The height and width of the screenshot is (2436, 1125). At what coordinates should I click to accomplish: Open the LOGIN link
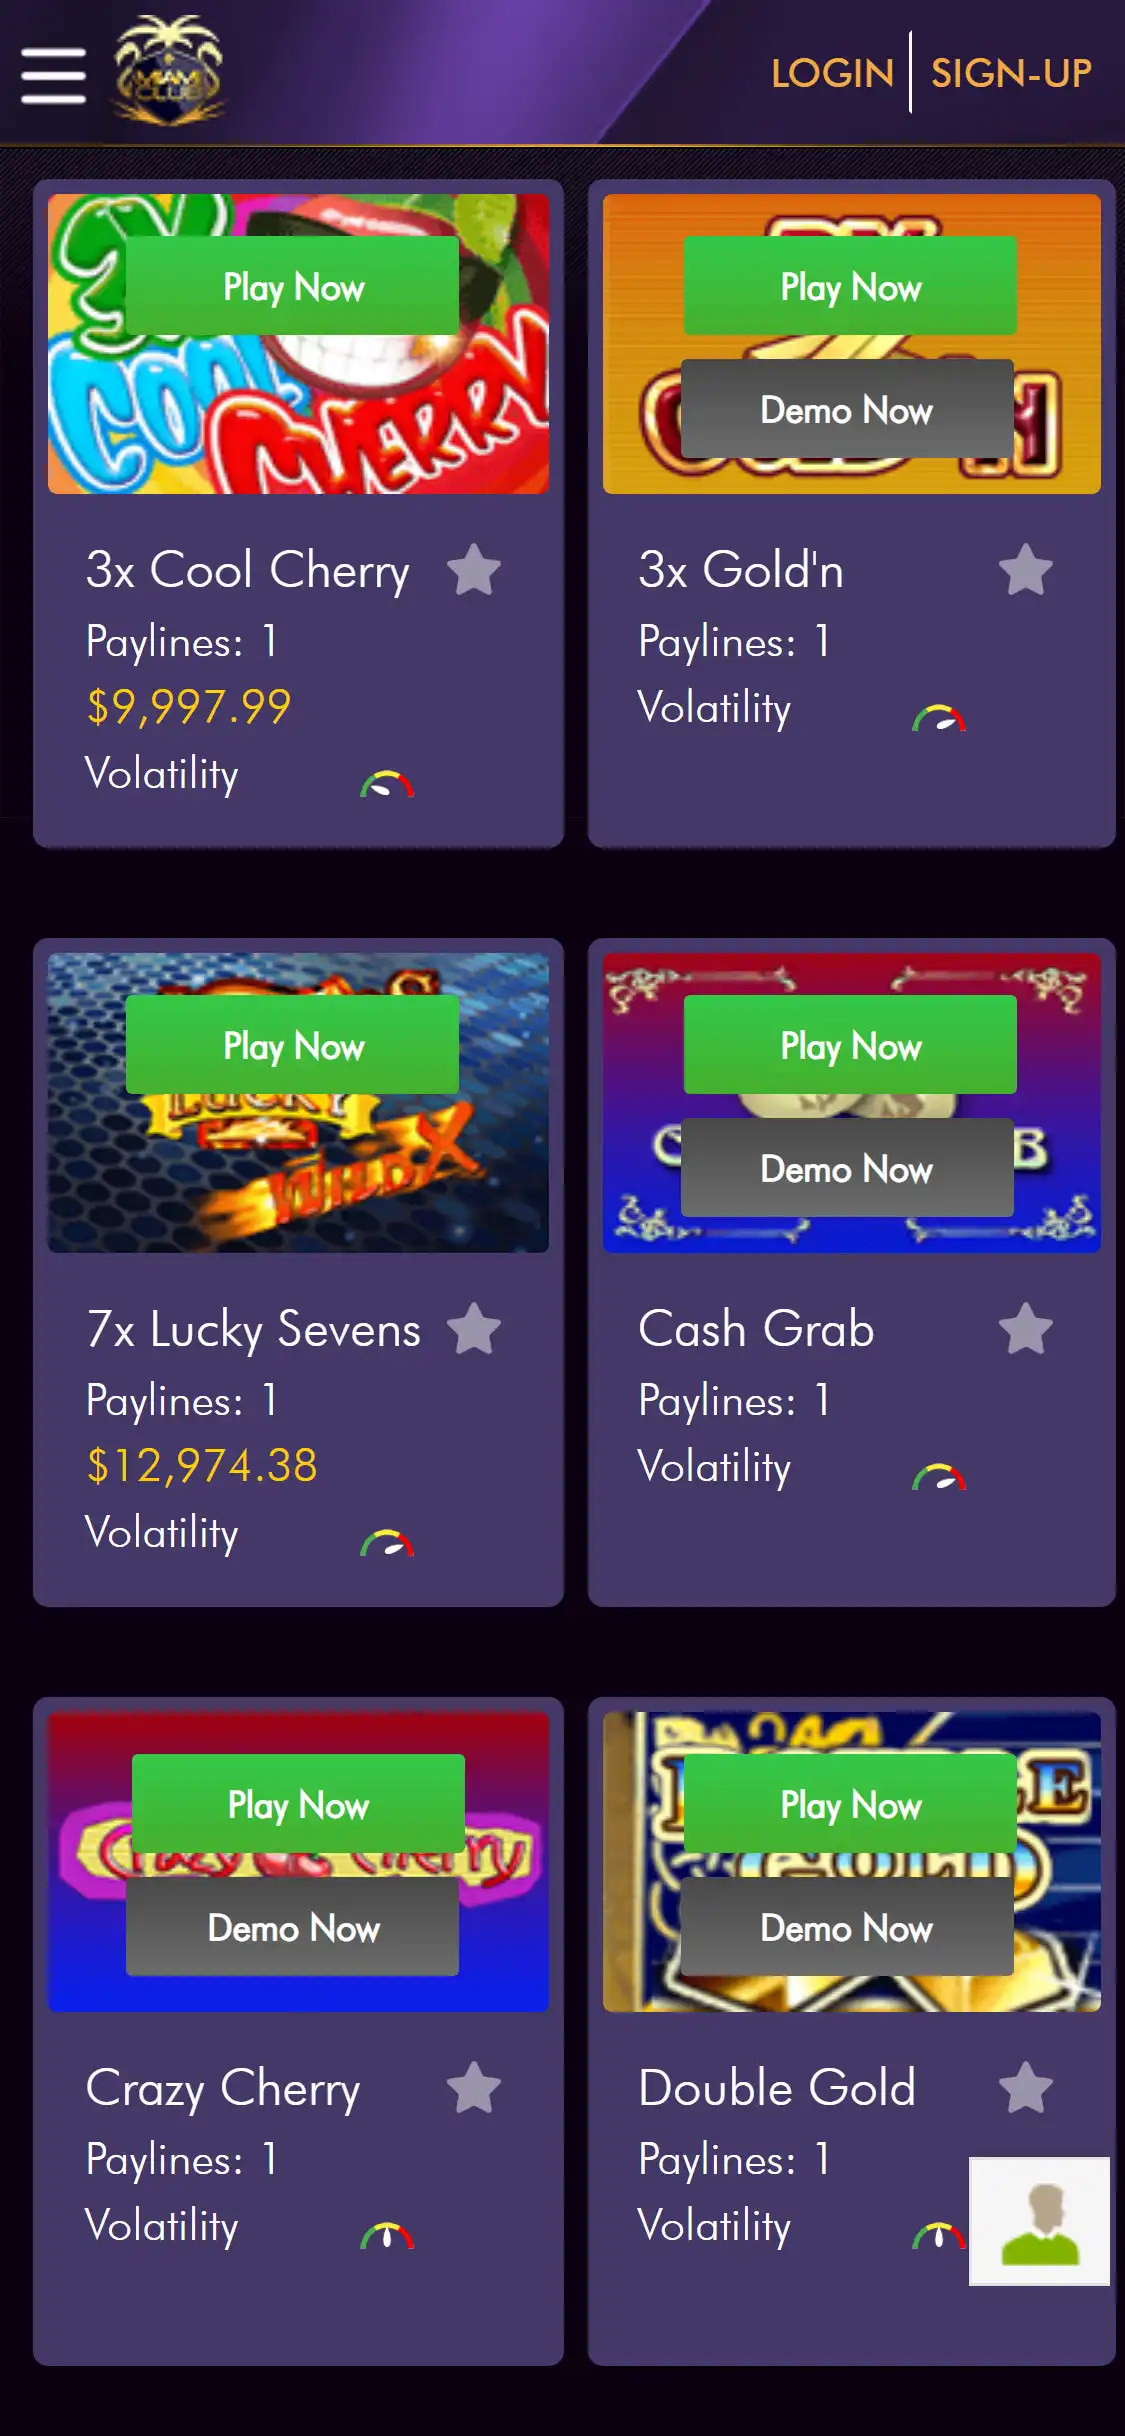pos(832,73)
